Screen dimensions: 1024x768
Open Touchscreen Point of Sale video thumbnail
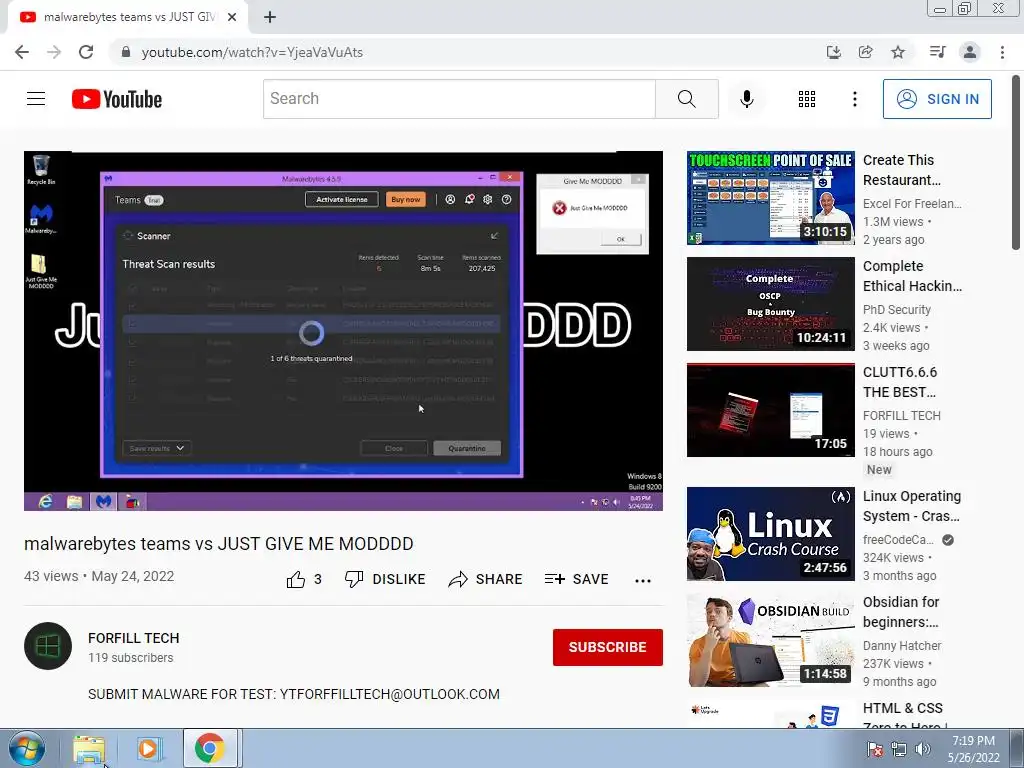771,198
